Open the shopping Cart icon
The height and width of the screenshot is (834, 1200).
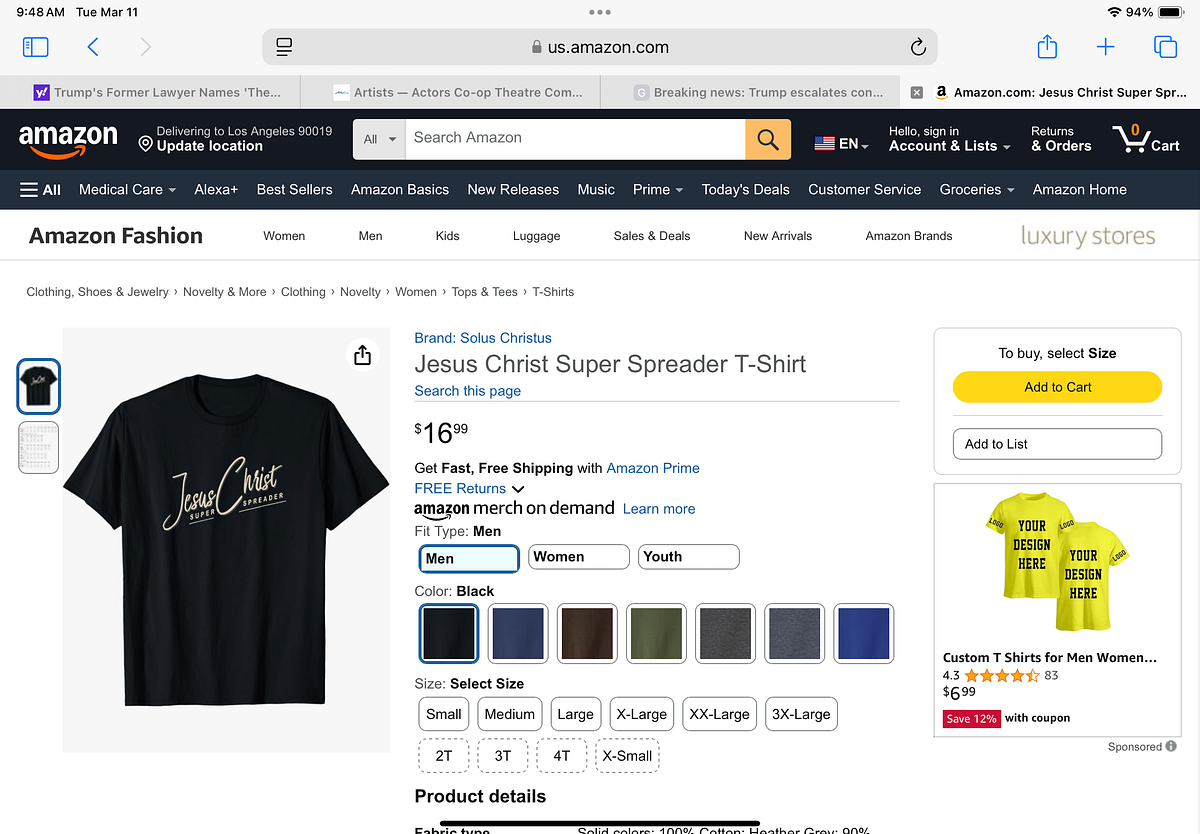tap(1146, 138)
